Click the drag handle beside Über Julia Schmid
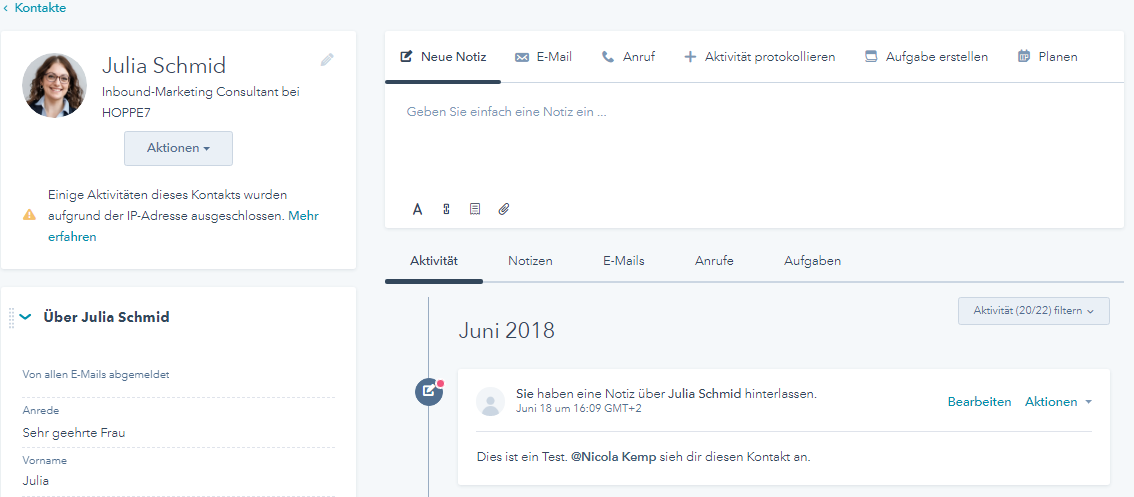Viewport: 1134px width, 497px height. click(12, 318)
